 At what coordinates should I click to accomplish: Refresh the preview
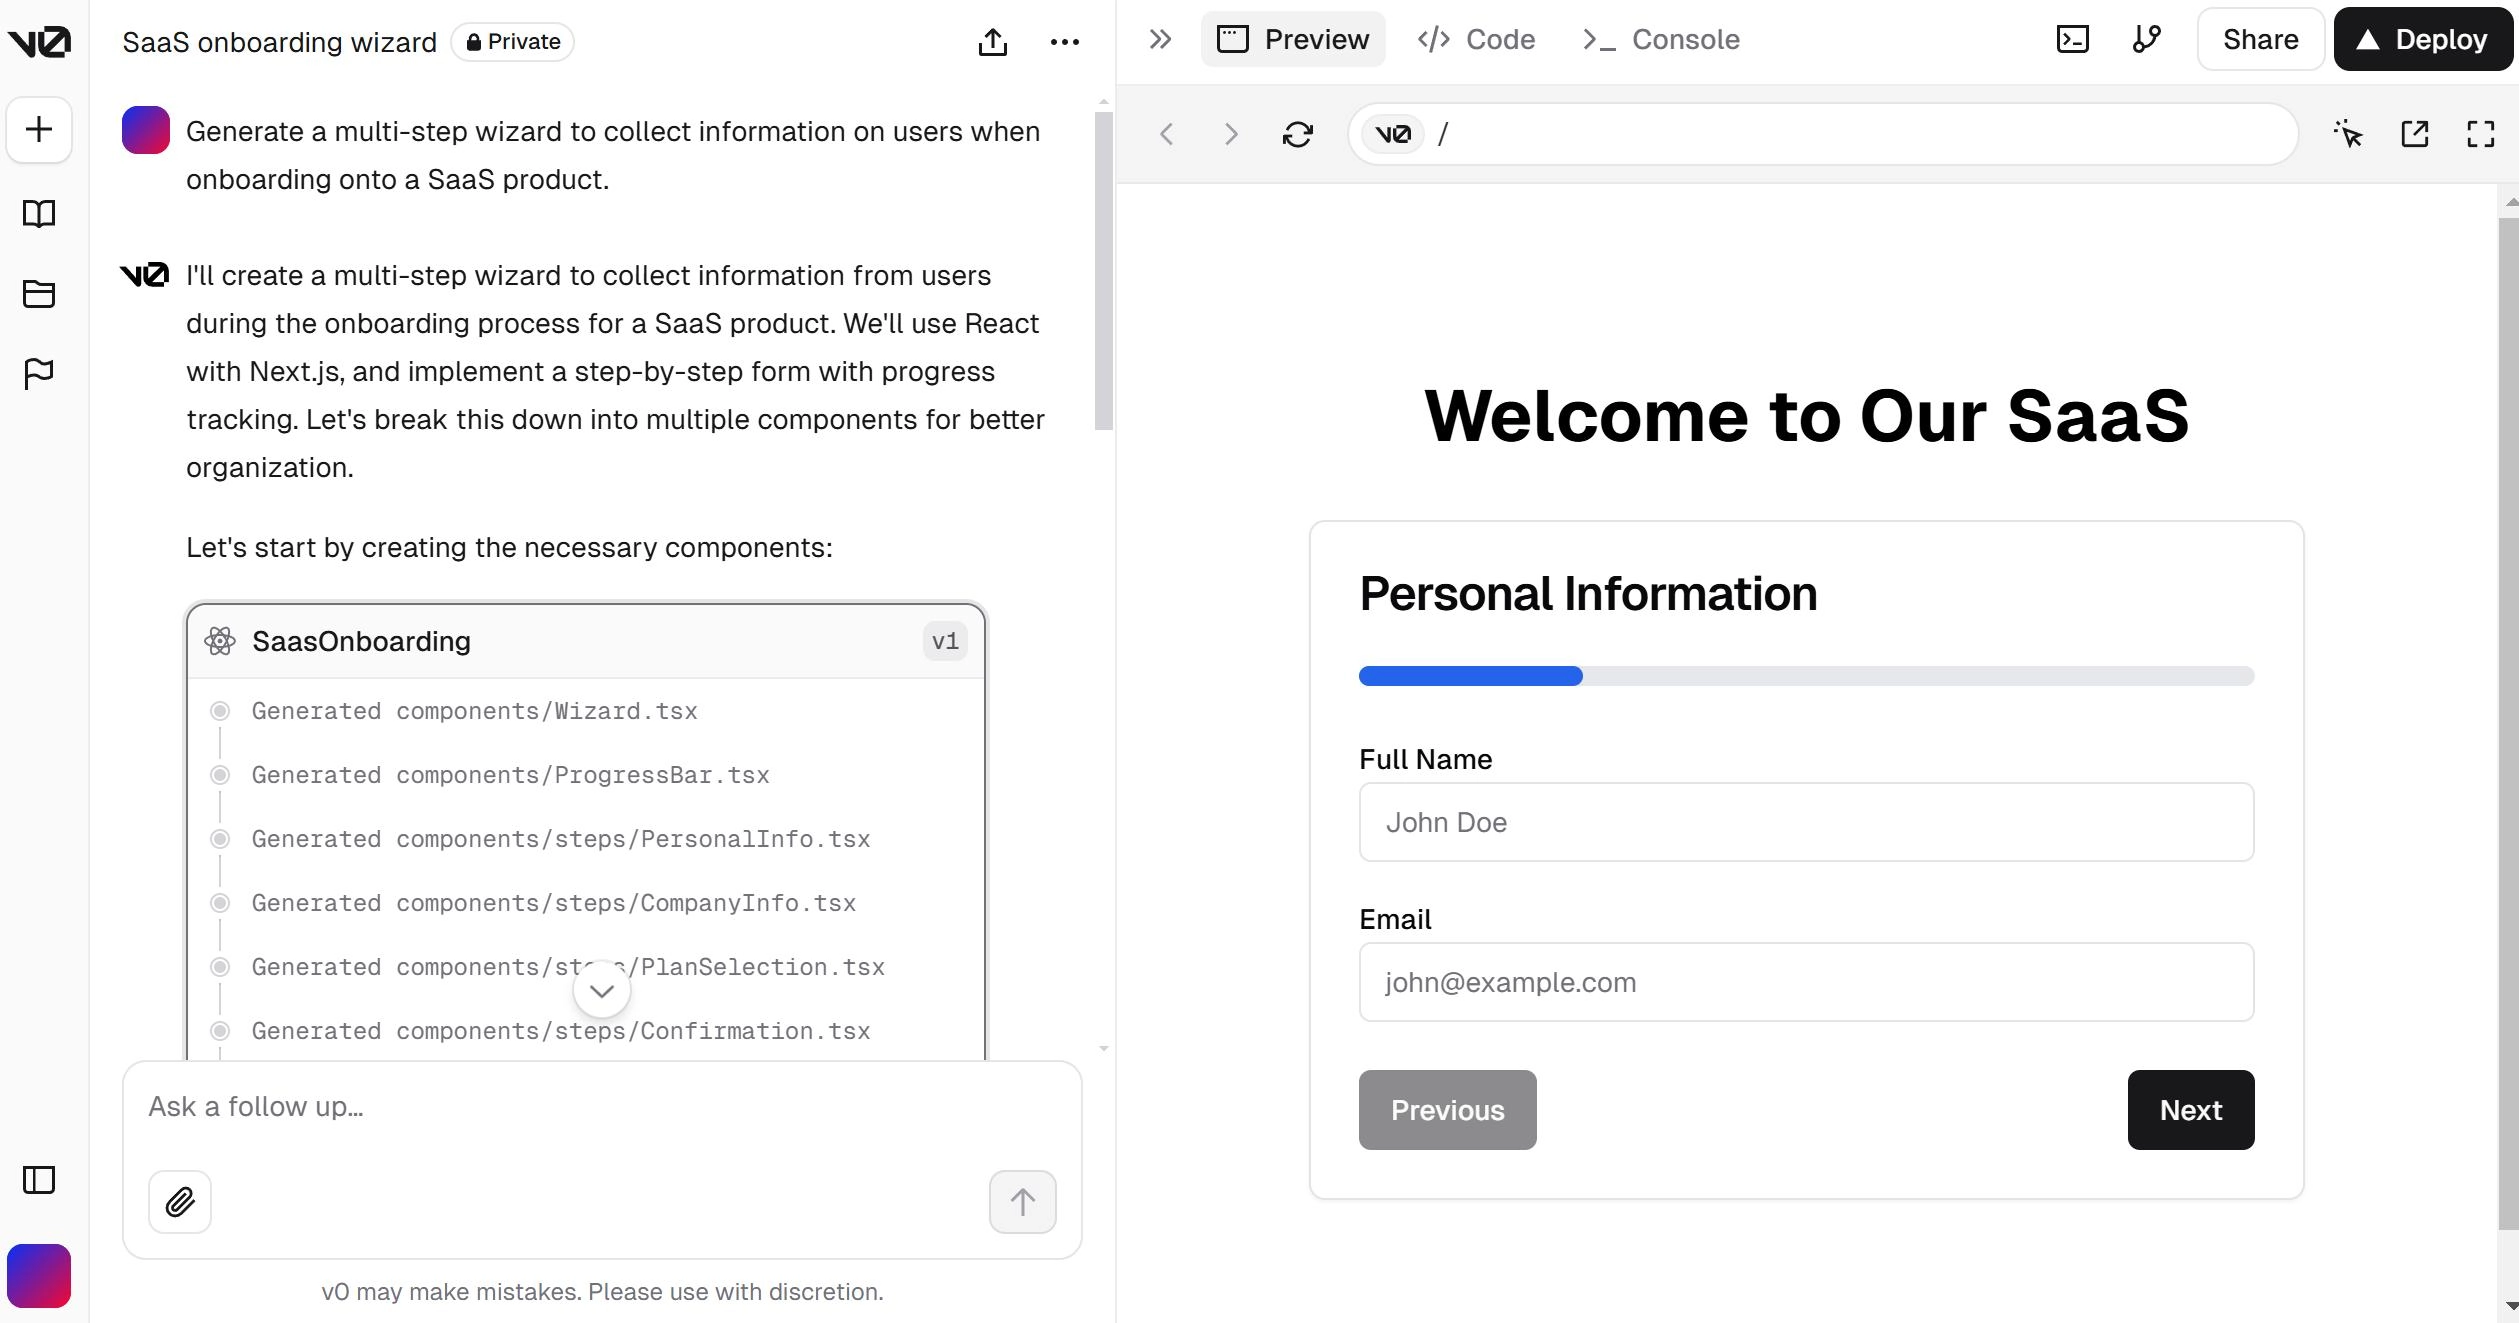(x=1297, y=134)
